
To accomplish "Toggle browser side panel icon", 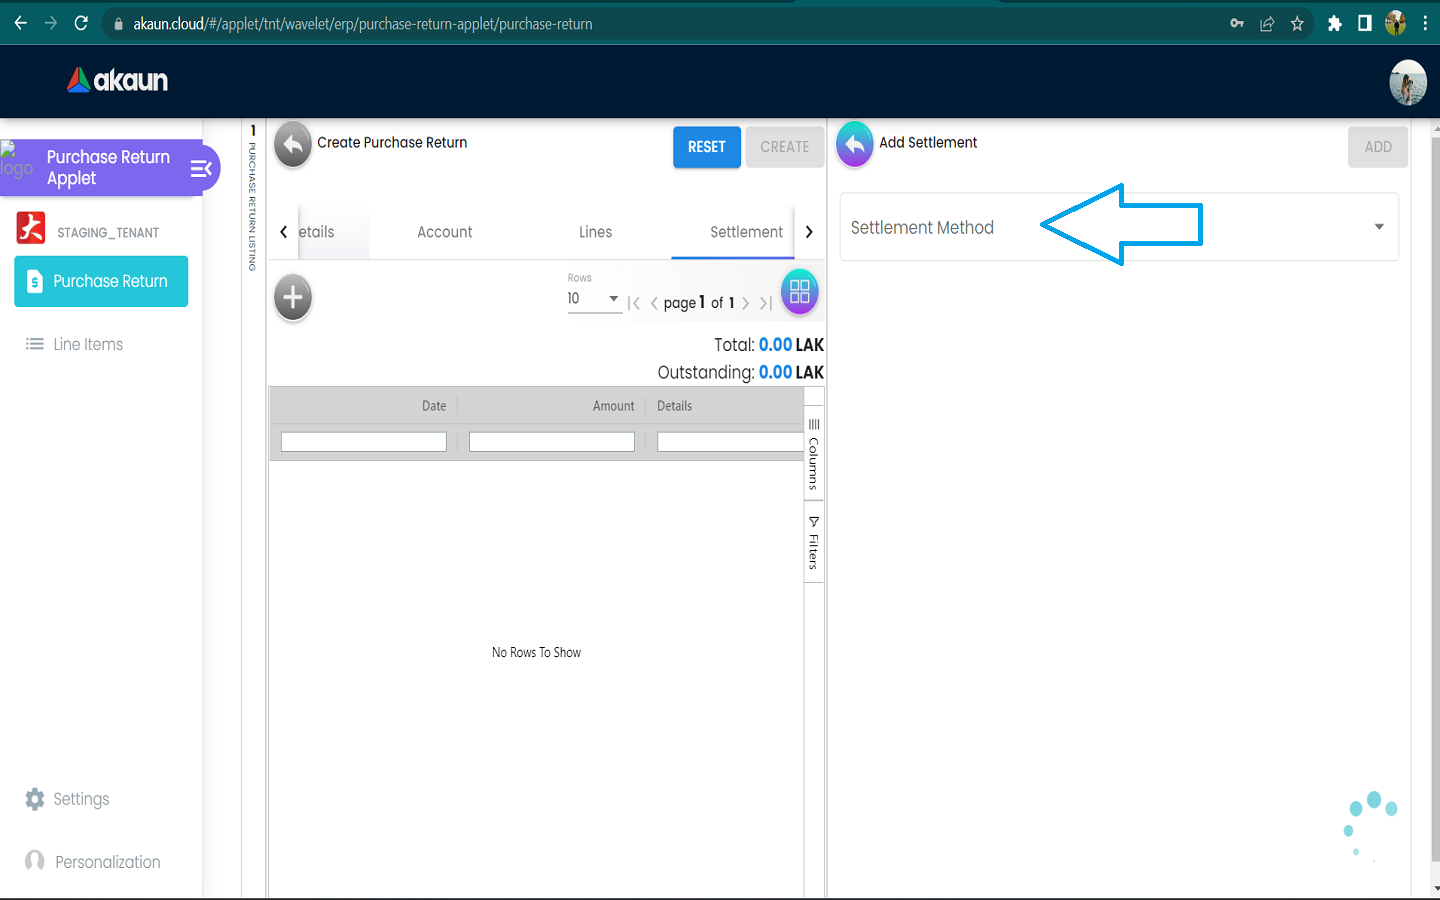I will point(1364,23).
